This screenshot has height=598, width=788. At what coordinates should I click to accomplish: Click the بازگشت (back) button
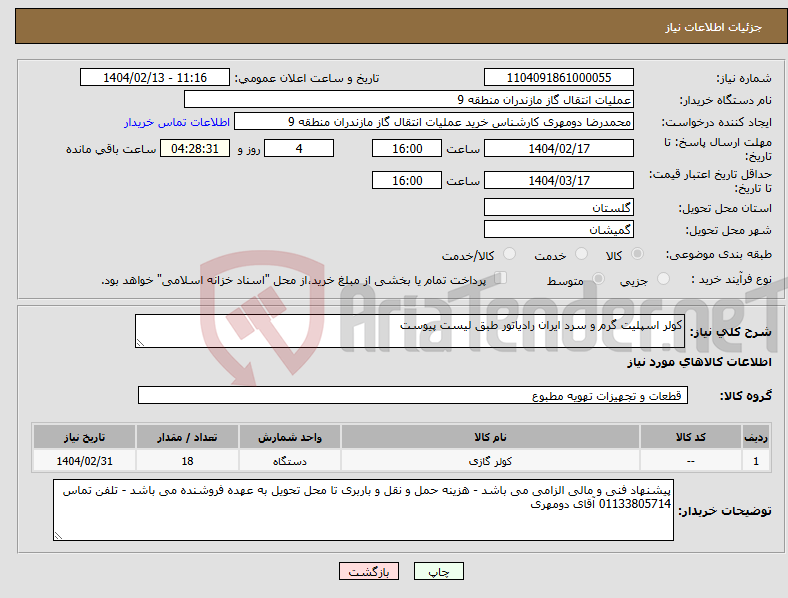tap(369, 571)
